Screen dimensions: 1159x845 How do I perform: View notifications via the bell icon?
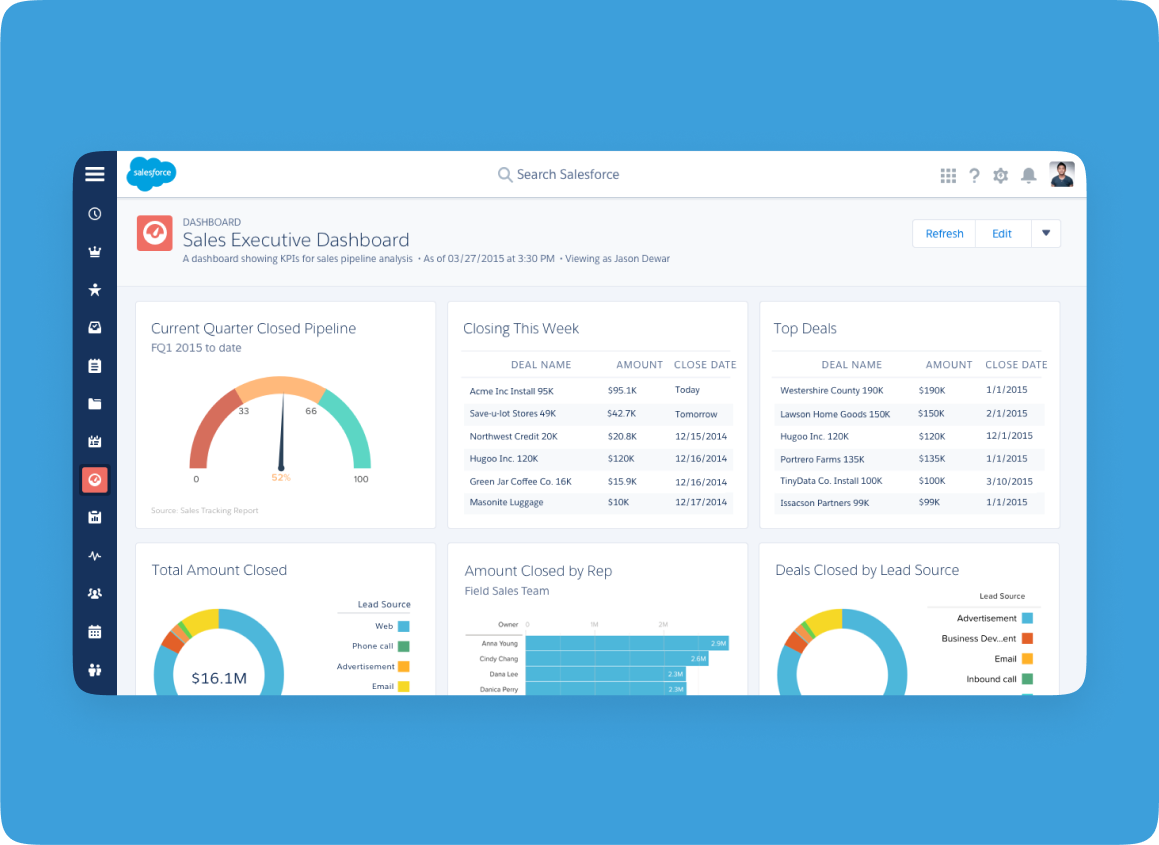[1028, 176]
